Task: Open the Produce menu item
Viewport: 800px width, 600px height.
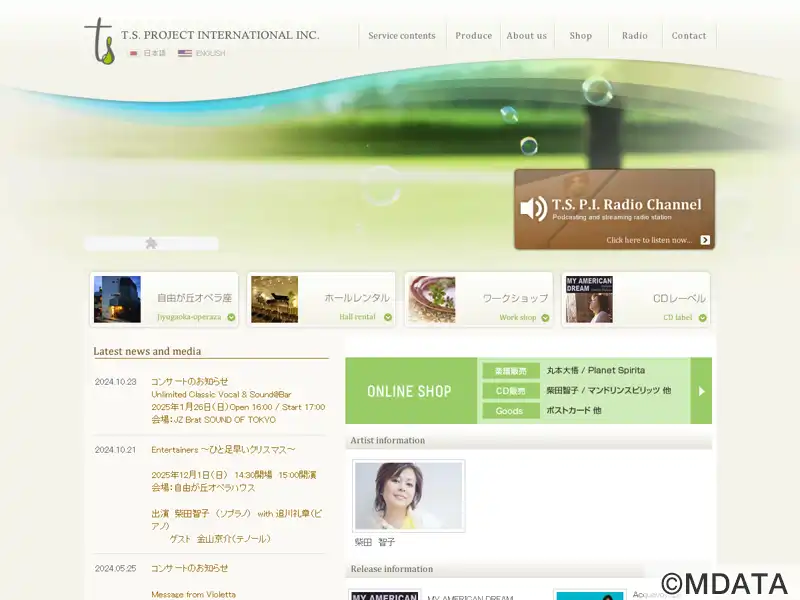Action: click(x=473, y=36)
